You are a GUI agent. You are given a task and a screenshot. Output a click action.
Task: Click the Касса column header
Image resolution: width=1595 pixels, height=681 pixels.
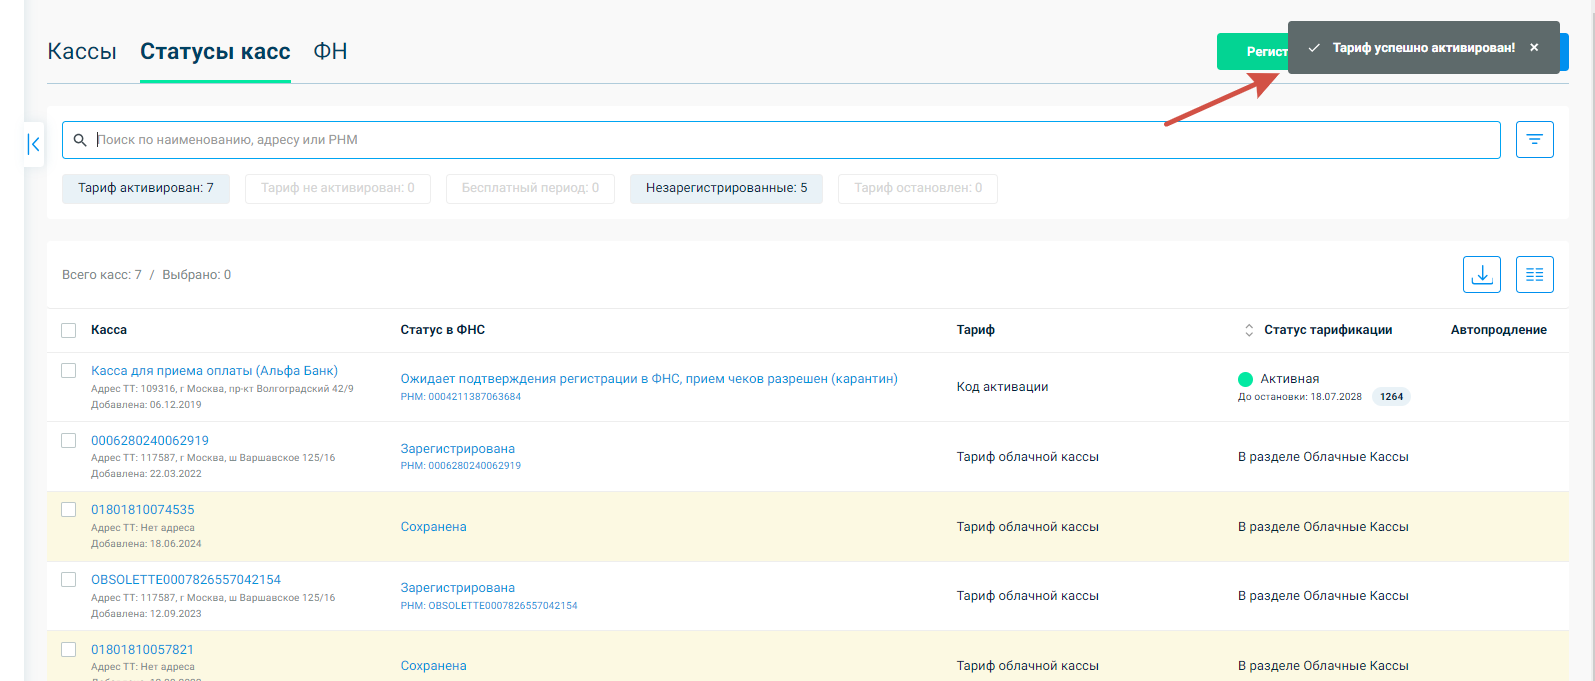pos(109,330)
